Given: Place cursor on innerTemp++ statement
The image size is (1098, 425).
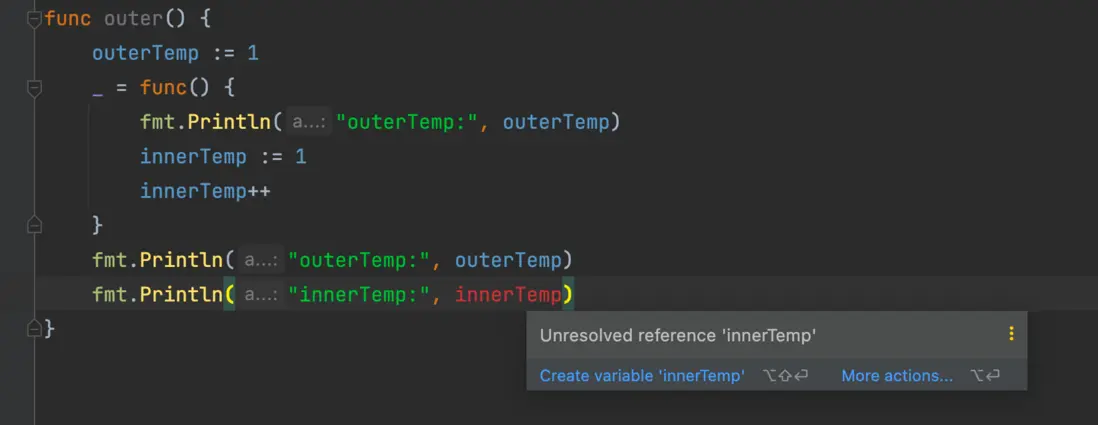Looking at the screenshot, I should [x=205, y=191].
